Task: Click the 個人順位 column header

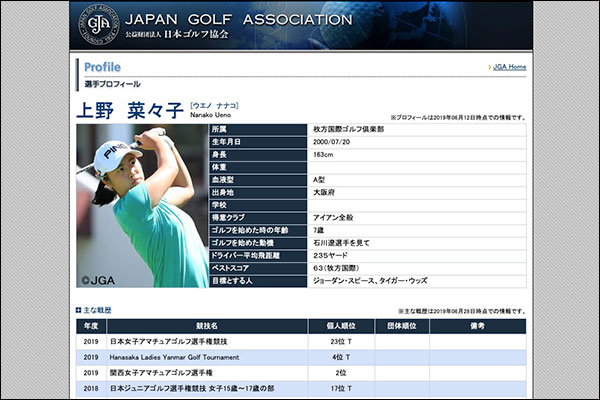Action: [342, 326]
